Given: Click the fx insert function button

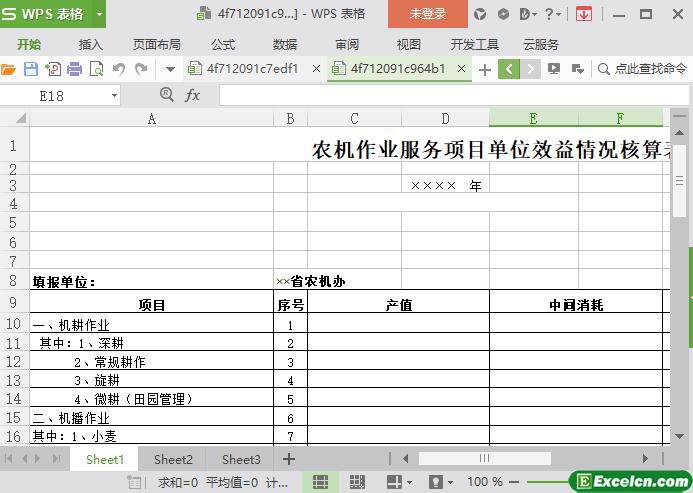Looking at the screenshot, I should 192,95.
